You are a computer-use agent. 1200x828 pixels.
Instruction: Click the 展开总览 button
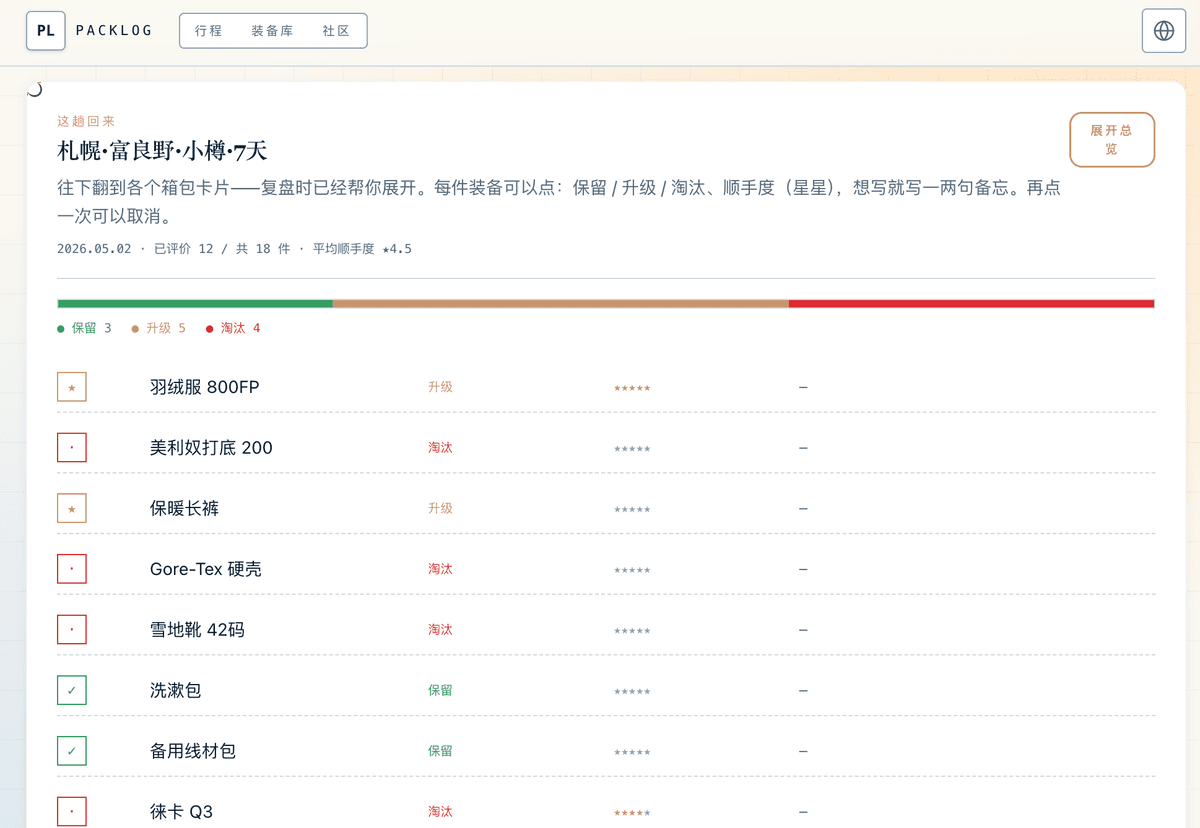[1112, 139]
